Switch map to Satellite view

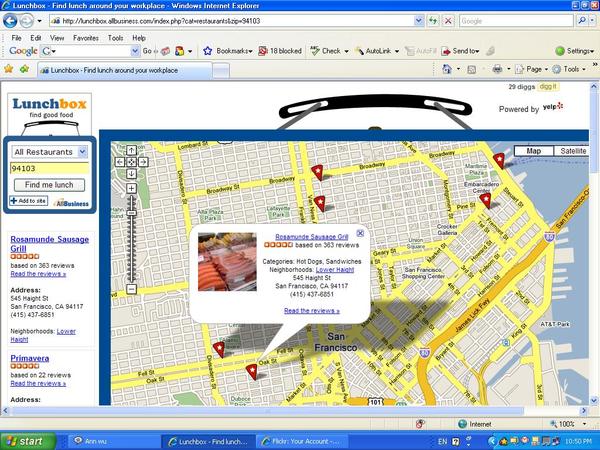572,151
